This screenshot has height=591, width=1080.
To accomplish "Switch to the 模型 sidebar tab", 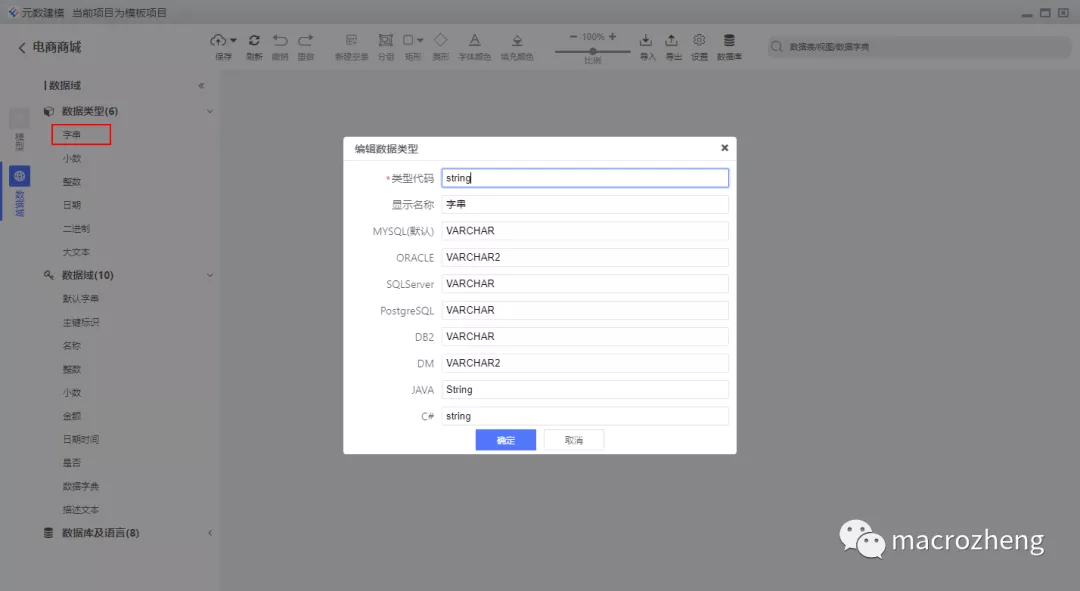I will (19, 130).
